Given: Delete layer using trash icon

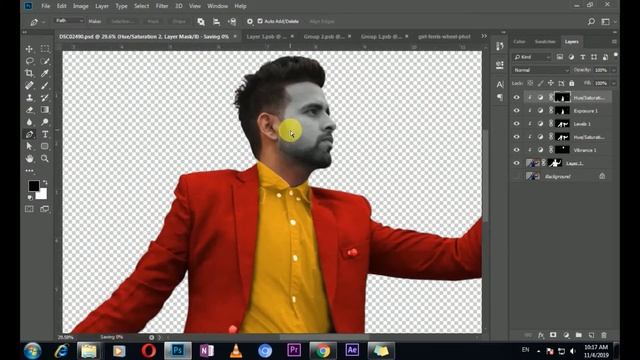Looking at the screenshot, I should [604, 335].
